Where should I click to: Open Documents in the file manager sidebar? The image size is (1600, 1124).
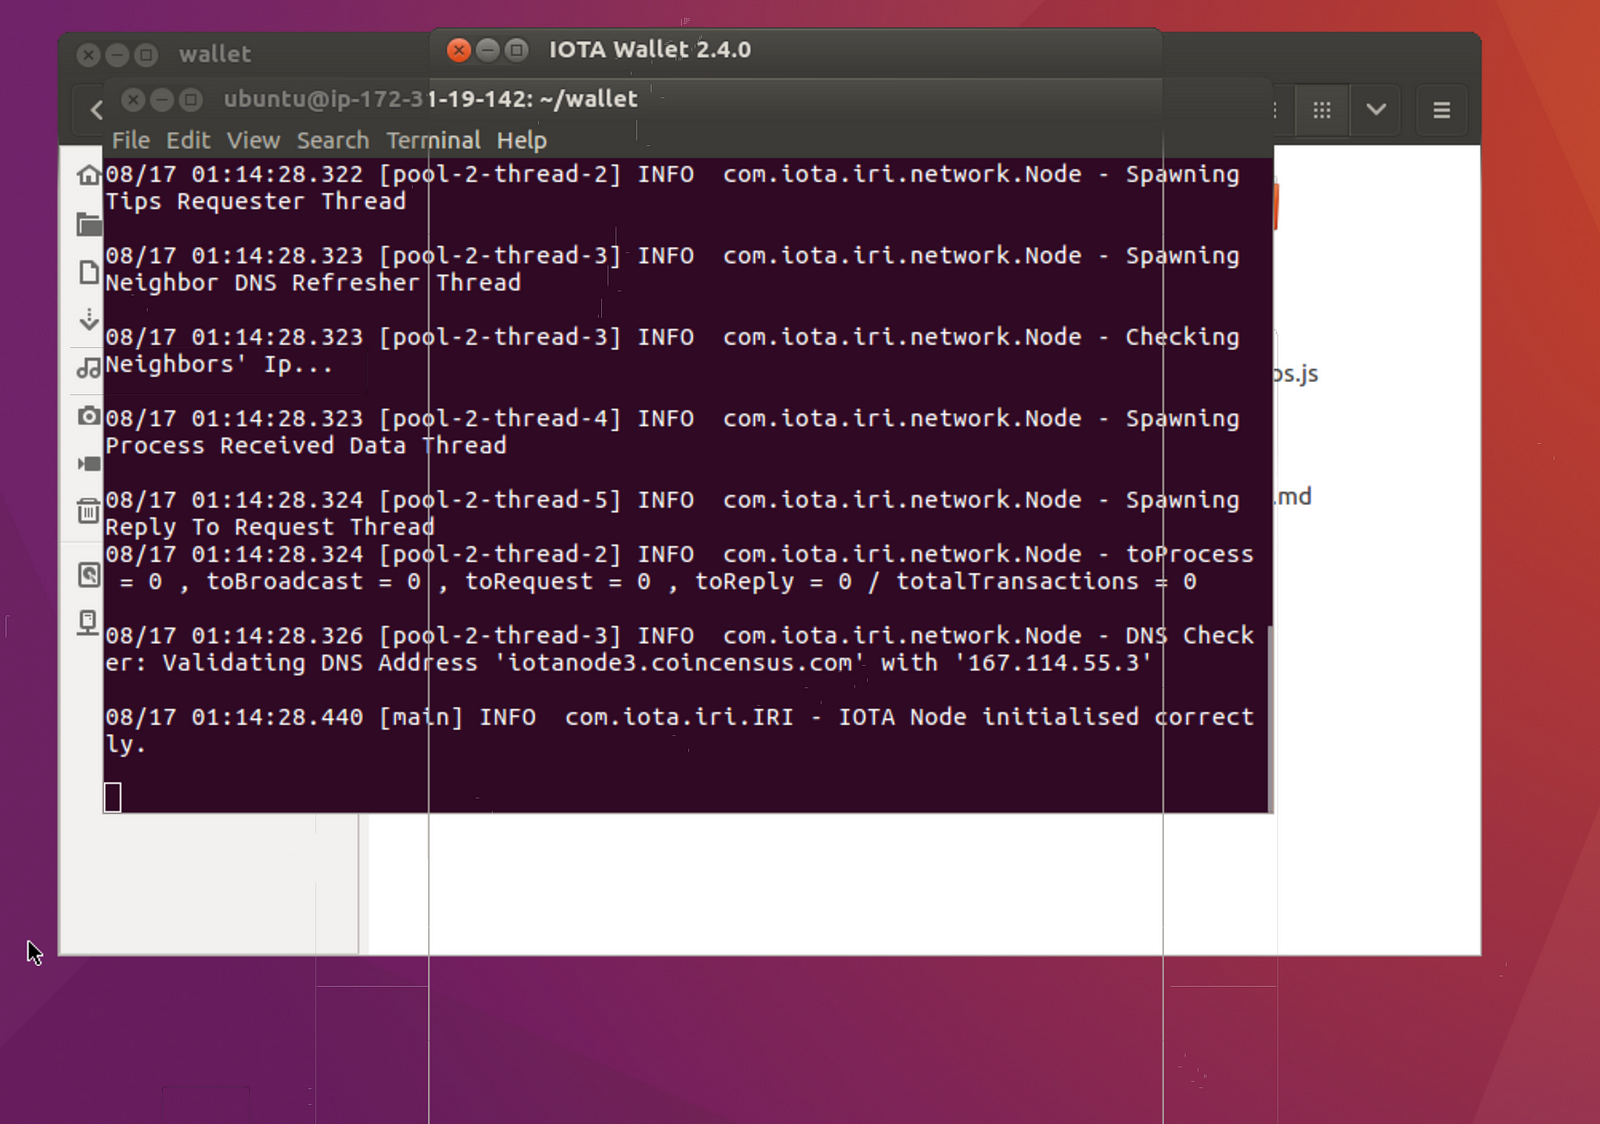88,272
